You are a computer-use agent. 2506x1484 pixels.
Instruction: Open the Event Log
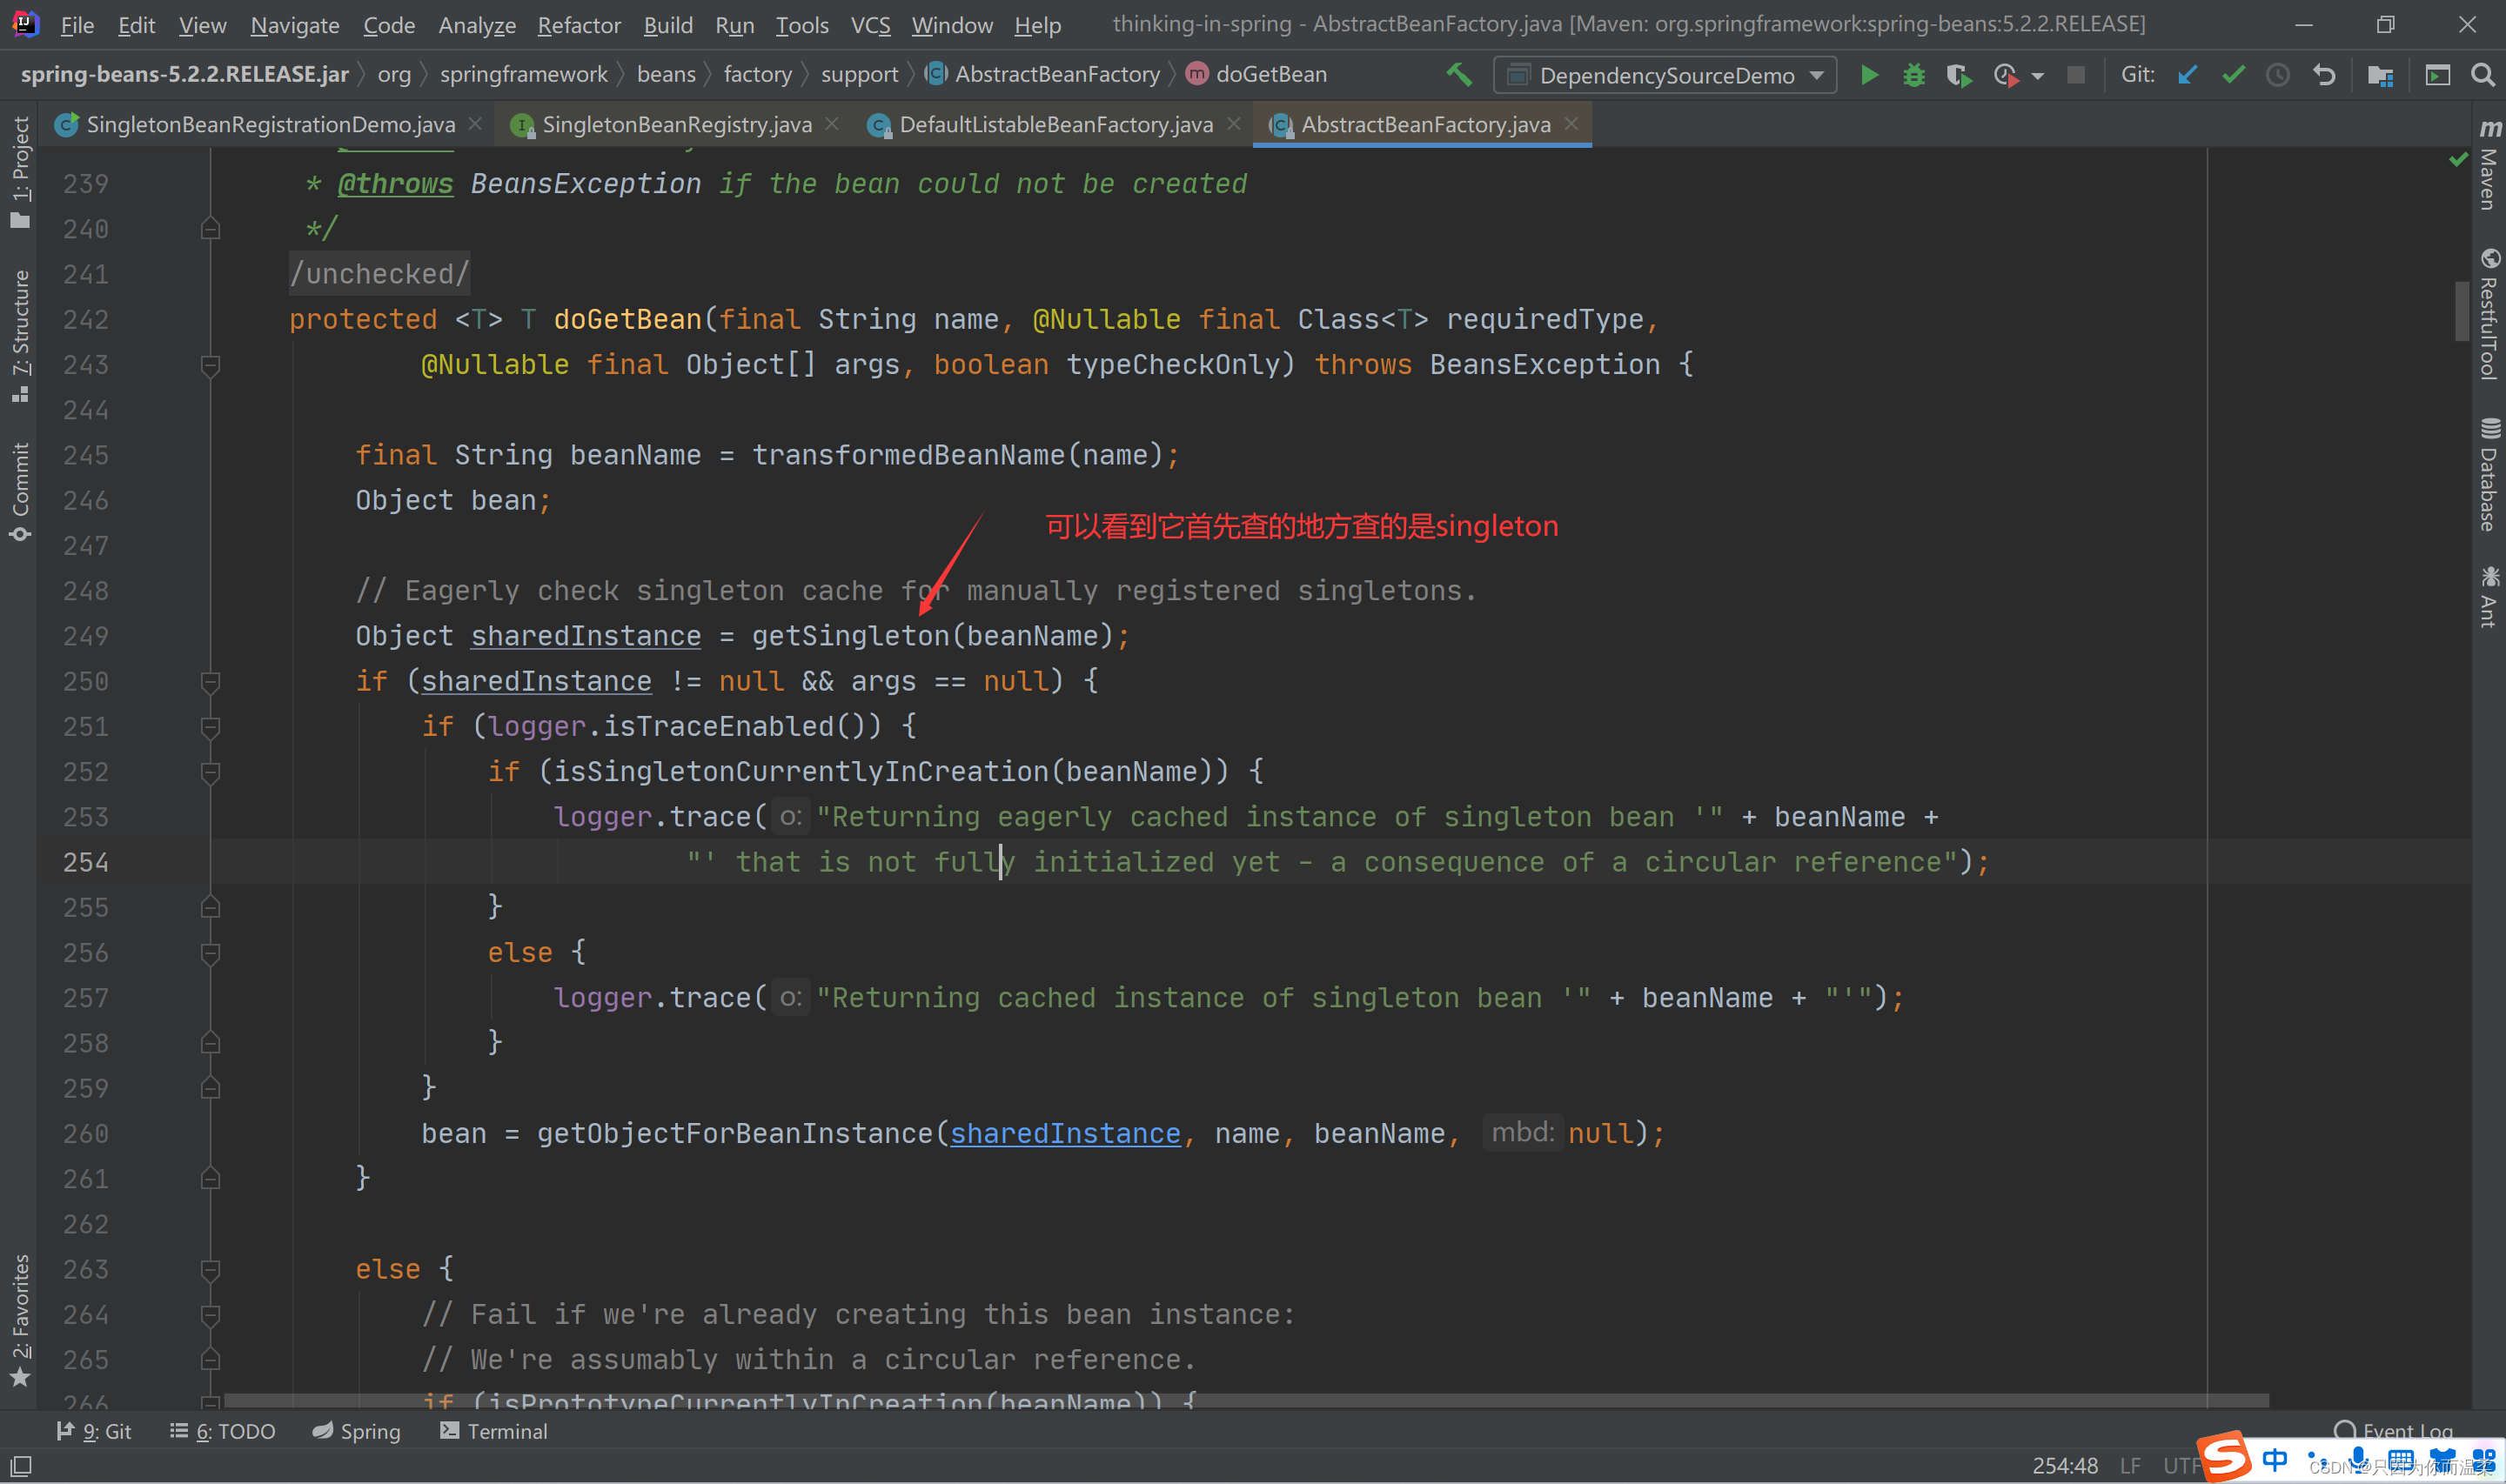pos(2393,1431)
